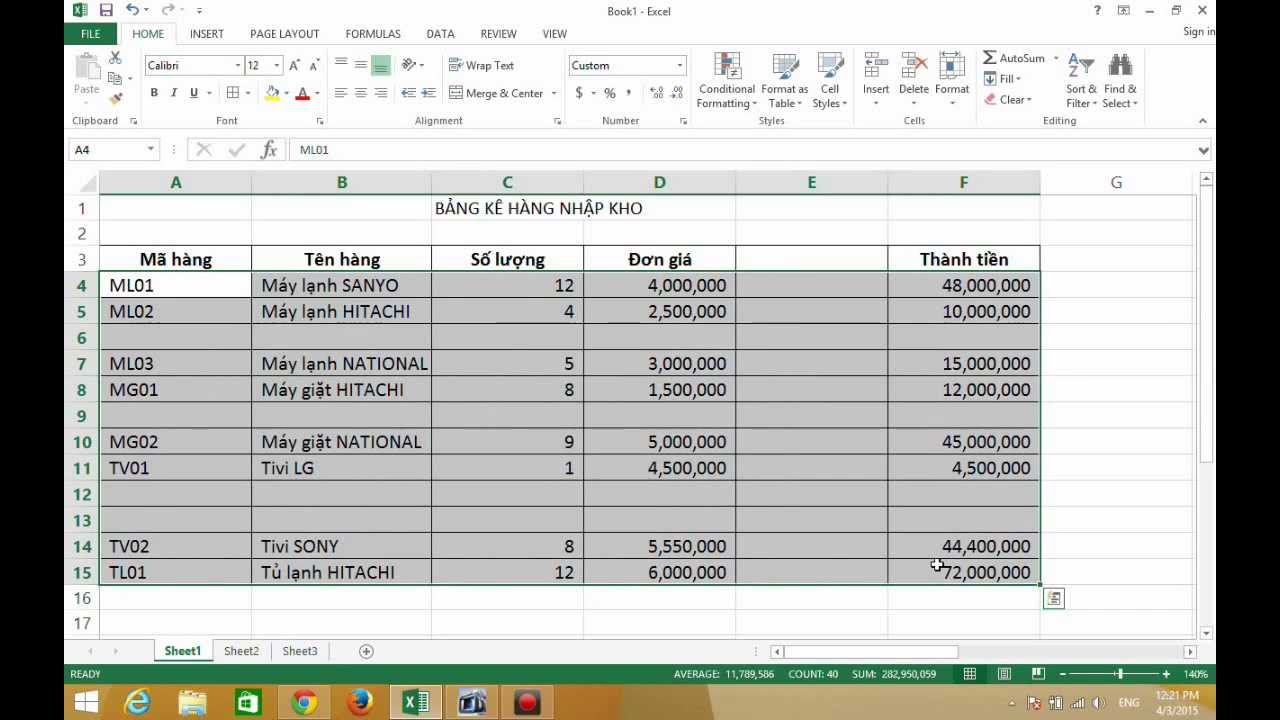Image resolution: width=1280 pixels, height=720 pixels.
Task: Toggle Bold formatting
Action: click(154, 93)
